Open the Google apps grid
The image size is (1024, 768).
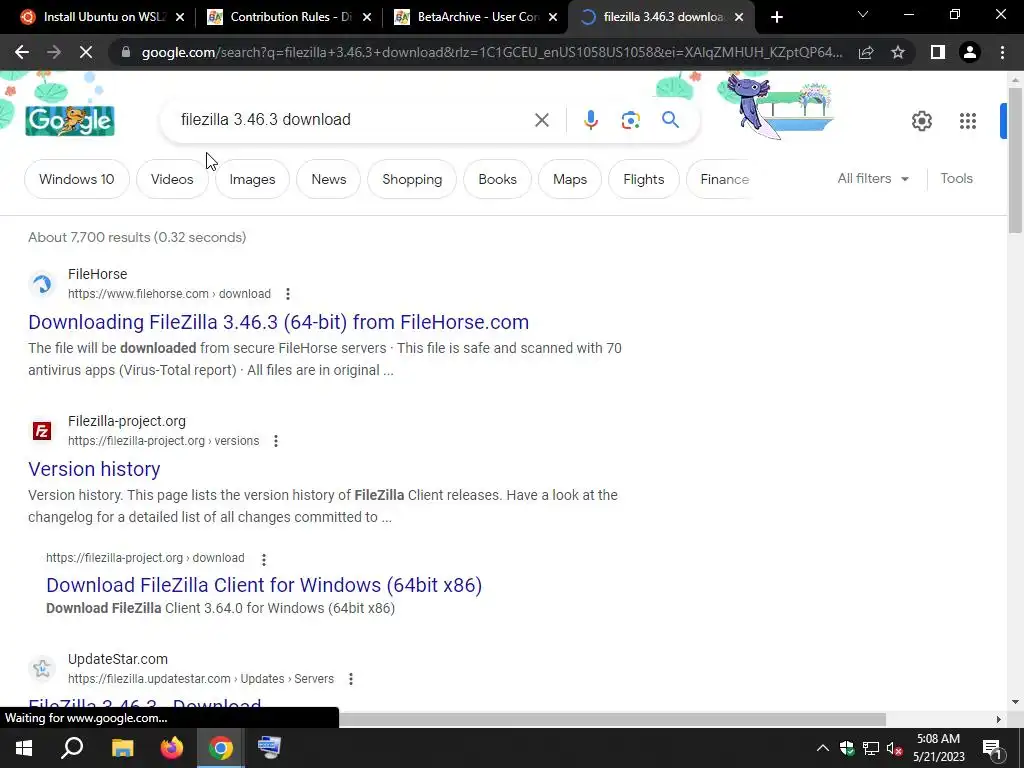[x=968, y=121]
